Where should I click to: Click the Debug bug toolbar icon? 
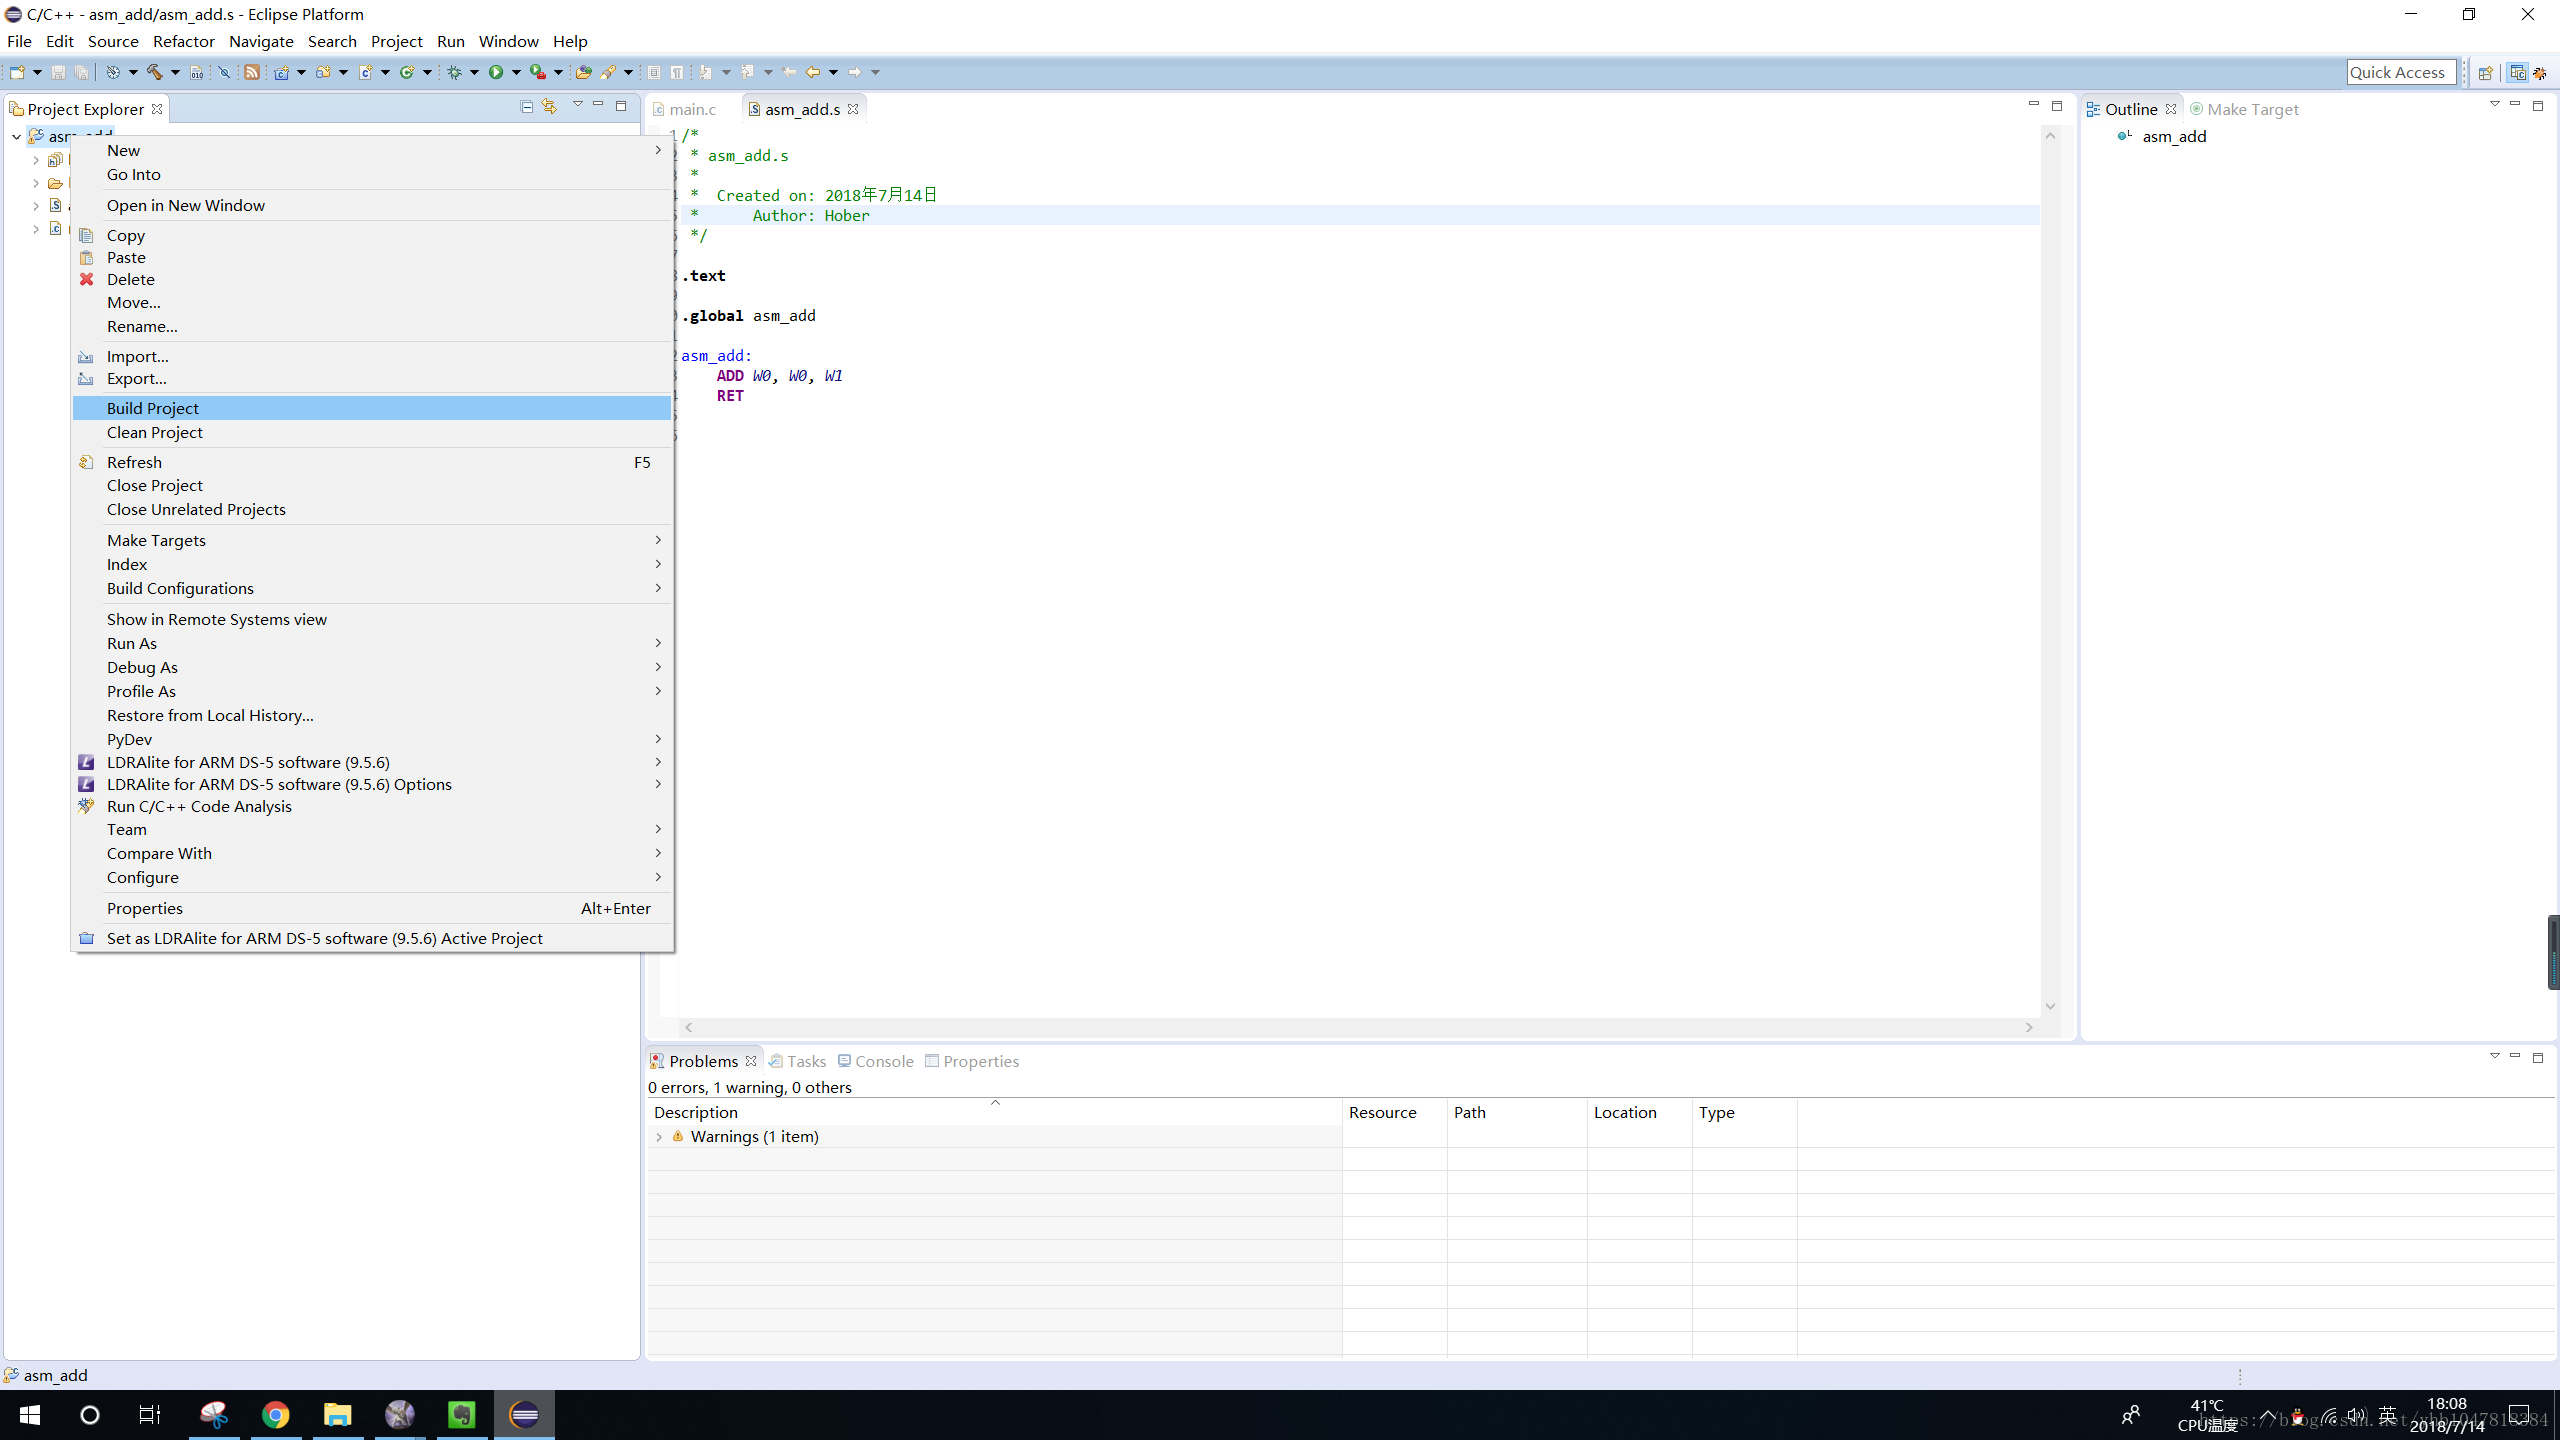pyautogui.click(x=455, y=72)
